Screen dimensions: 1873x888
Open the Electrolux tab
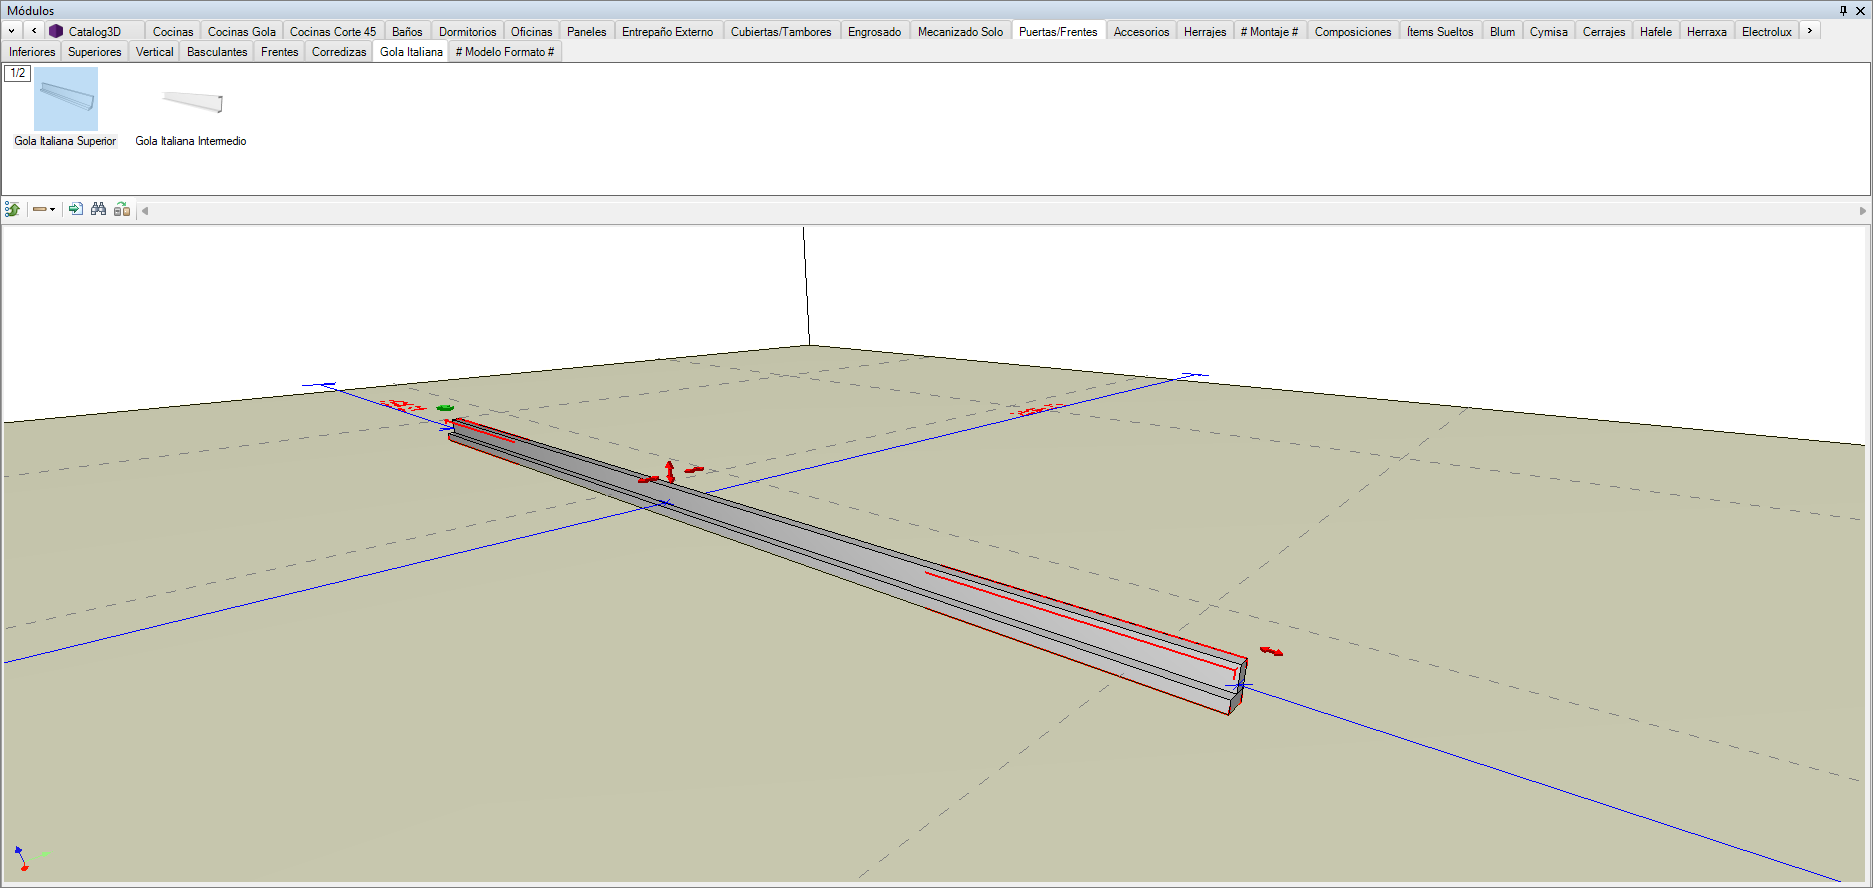point(1766,32)
